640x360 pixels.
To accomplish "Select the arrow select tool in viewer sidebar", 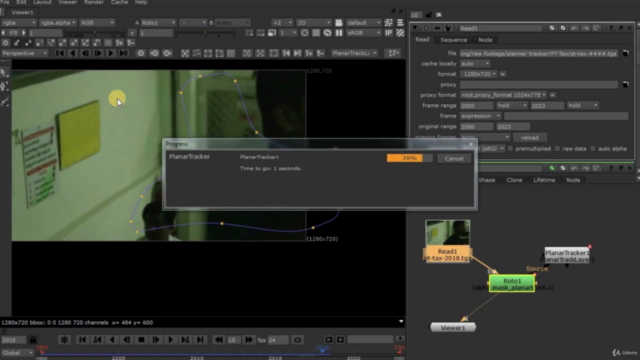I will (4, 73).
